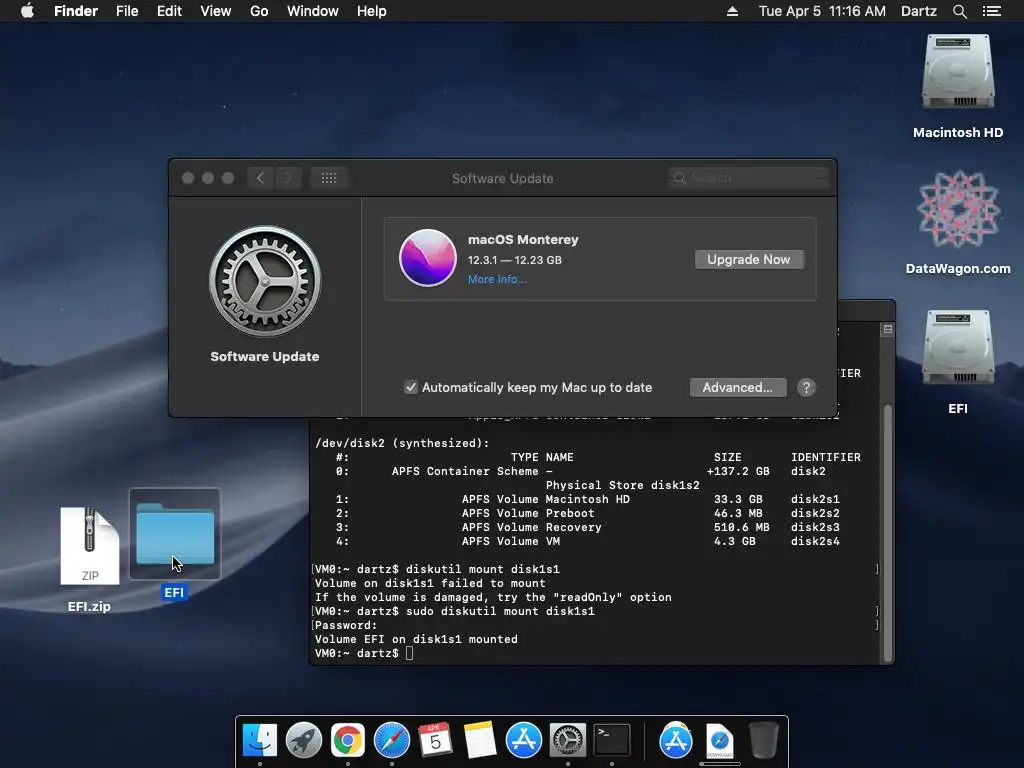
Task: Click the date and time in menu bar
Action: (822, 11)
